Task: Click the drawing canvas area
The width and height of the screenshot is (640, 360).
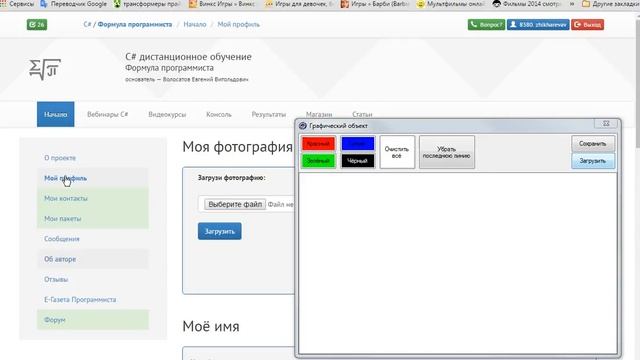Action: click(x=458, y=263)
